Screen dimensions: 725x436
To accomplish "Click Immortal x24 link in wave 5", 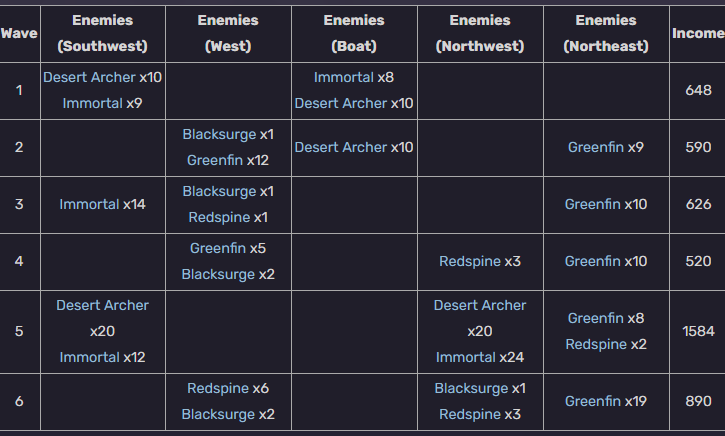I will tap(466, 357).
